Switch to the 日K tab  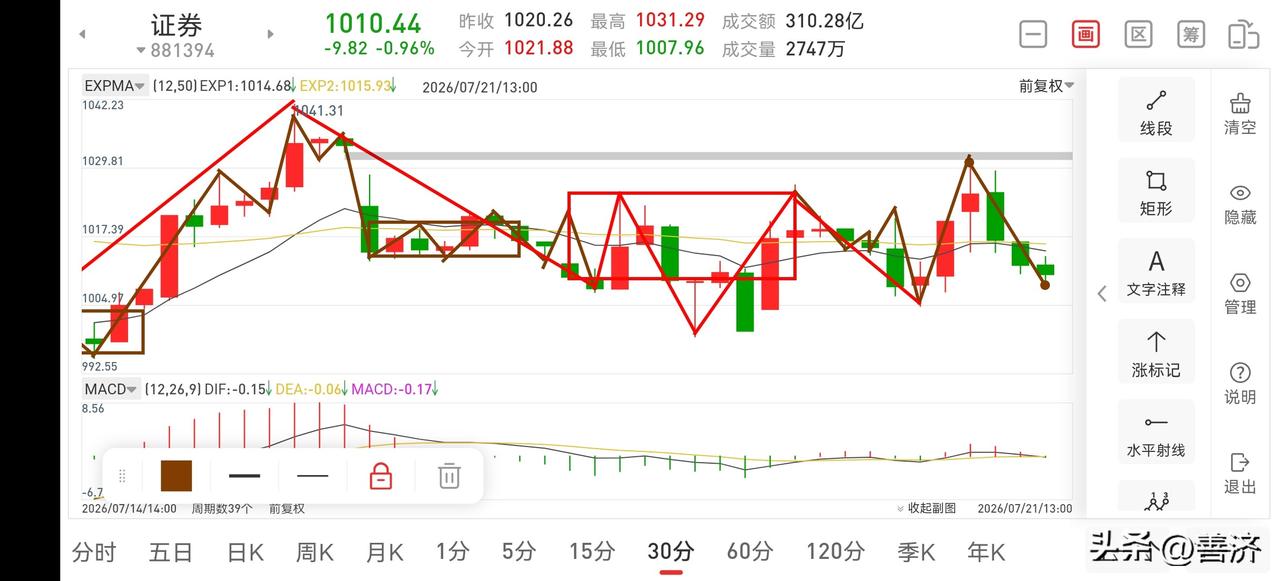pyautogui.click(x=245, y=551)
